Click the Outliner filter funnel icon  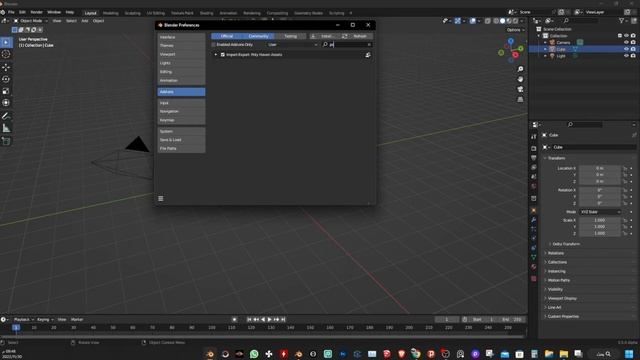(622, 20)
